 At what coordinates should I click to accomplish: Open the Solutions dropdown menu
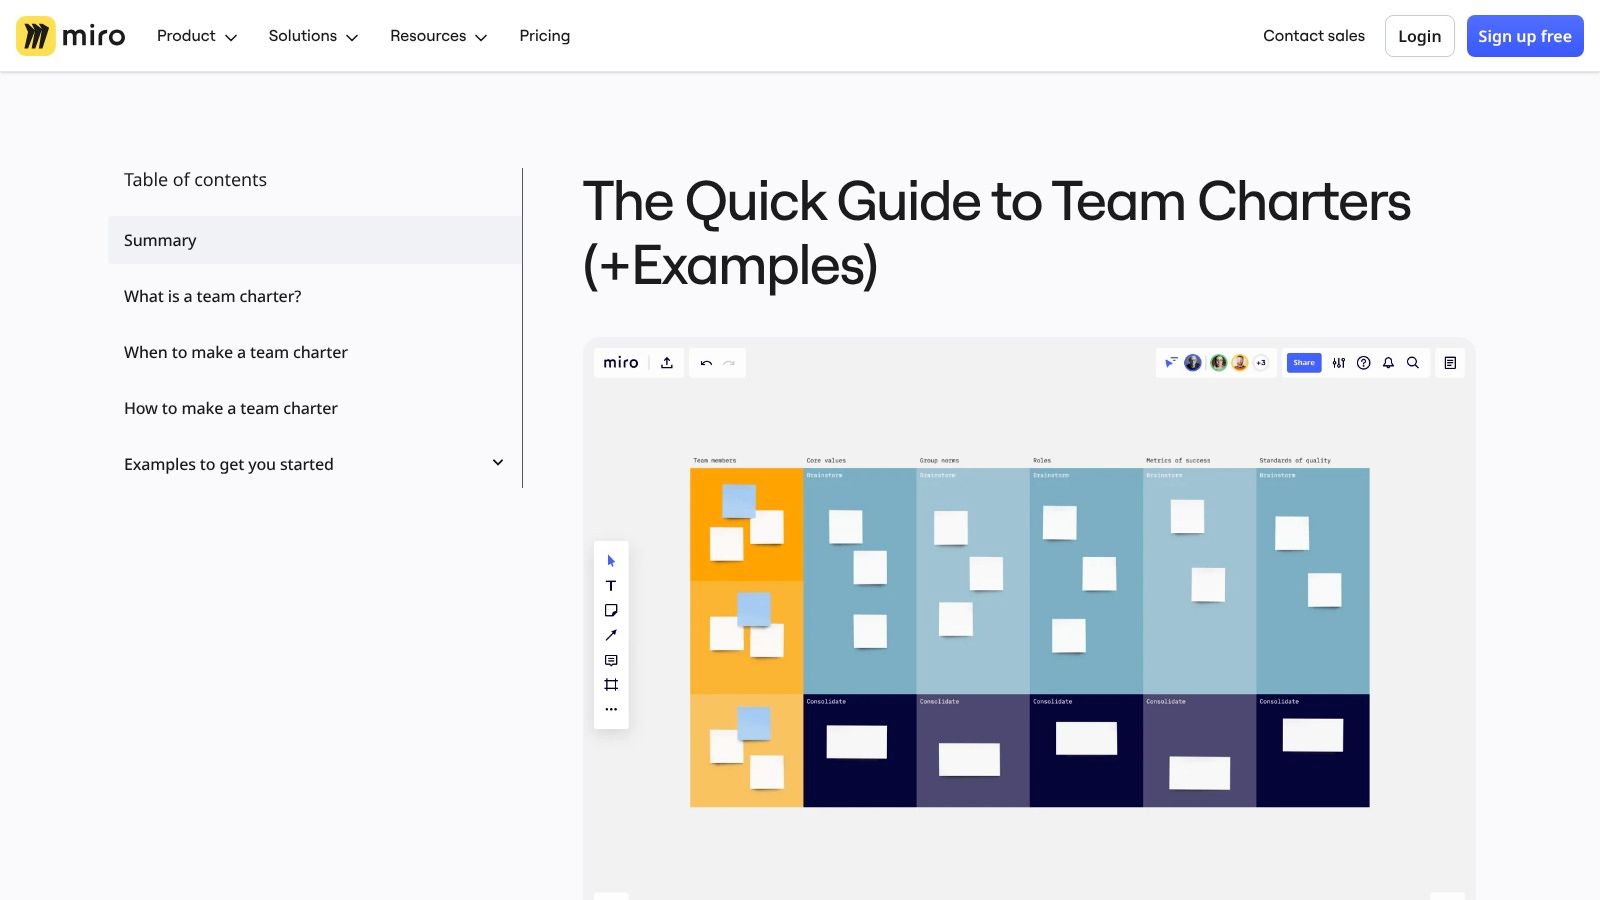[x=313, y=36]
